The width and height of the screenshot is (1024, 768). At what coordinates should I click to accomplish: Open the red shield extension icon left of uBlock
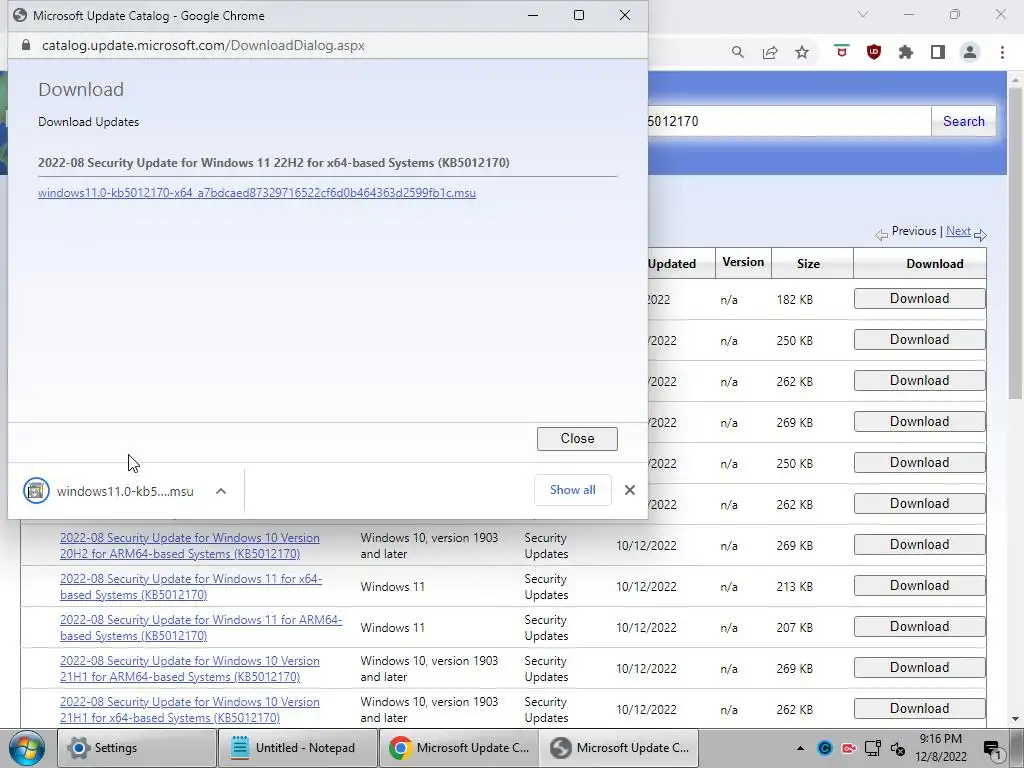841,52
